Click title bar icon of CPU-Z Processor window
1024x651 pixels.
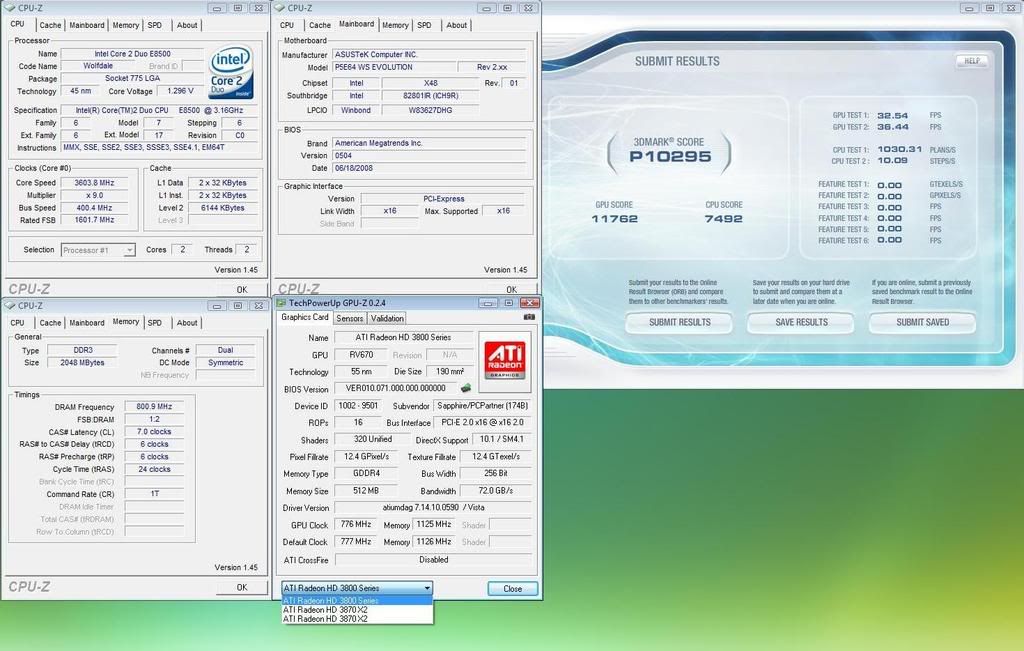[x=9, y=8]
